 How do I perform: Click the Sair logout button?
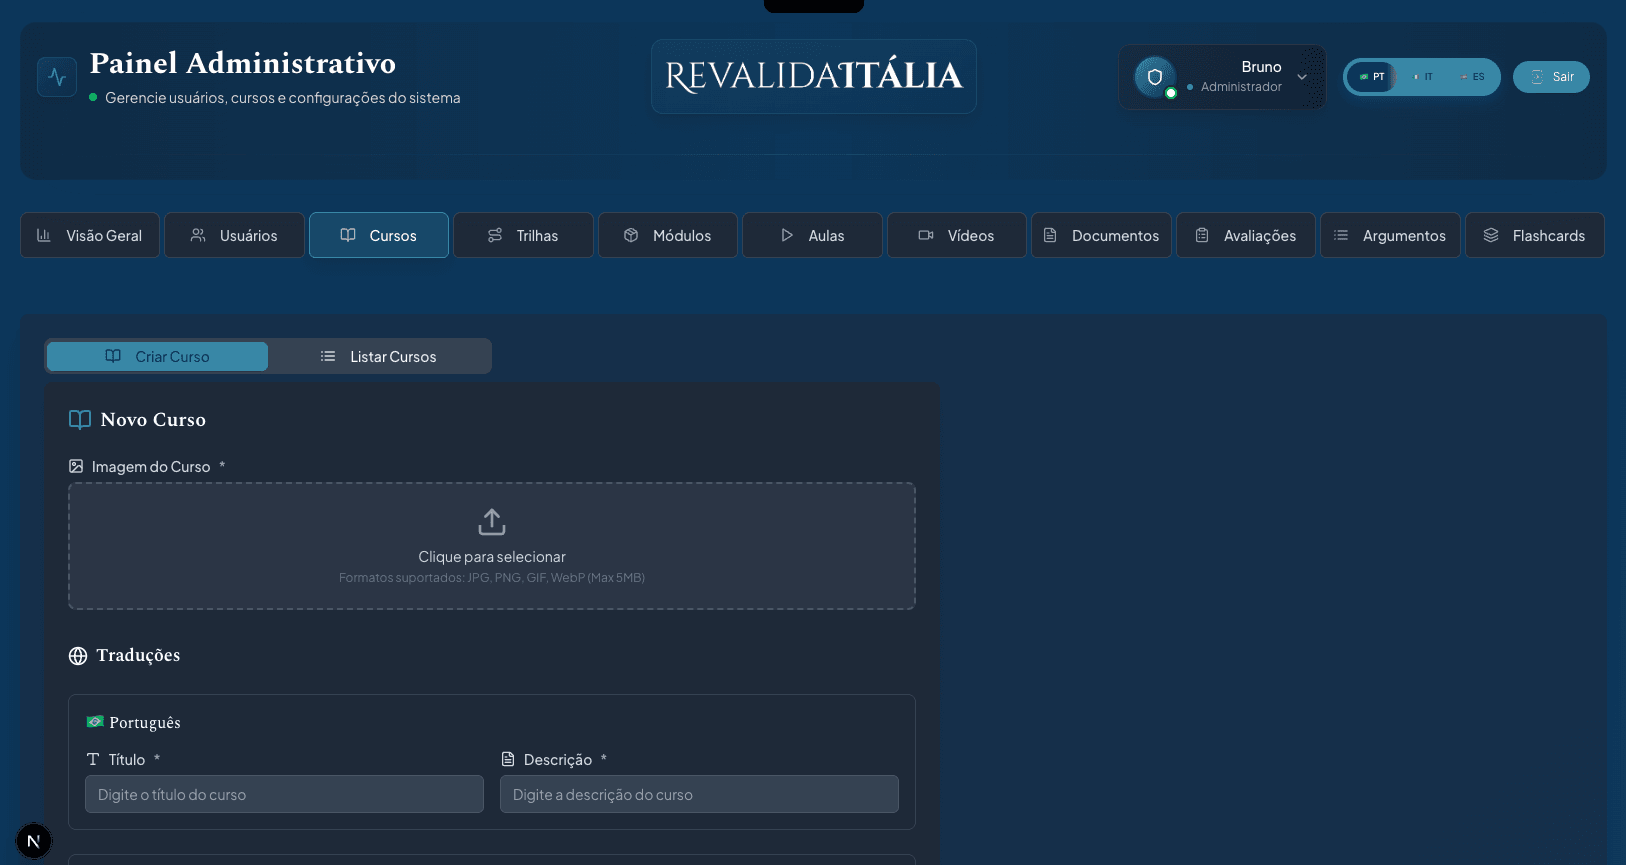(1551, 77)
